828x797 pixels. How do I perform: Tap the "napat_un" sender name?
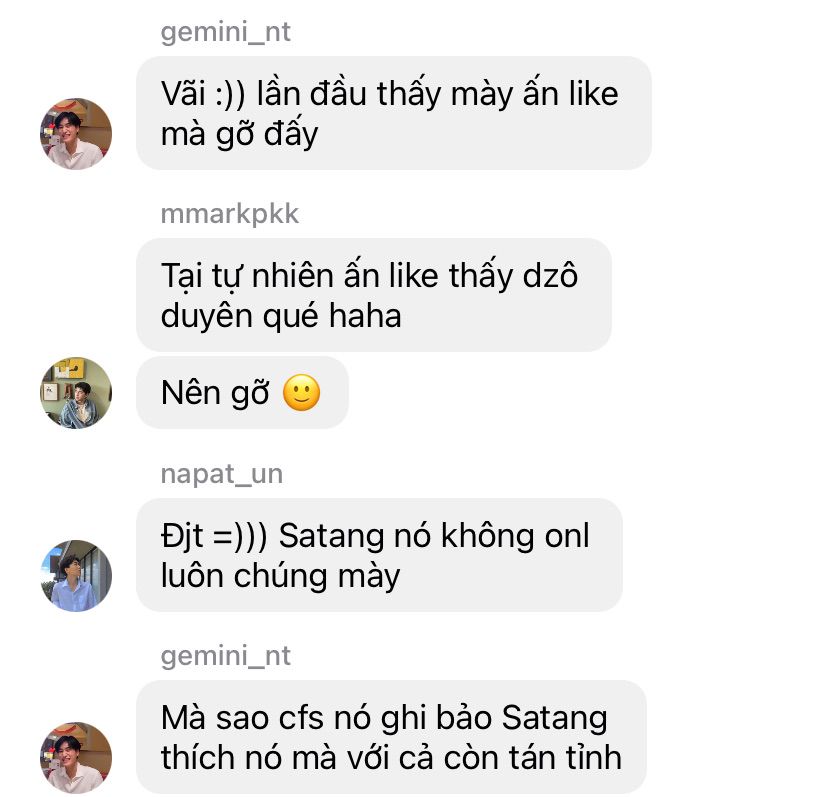pos(222,474)
